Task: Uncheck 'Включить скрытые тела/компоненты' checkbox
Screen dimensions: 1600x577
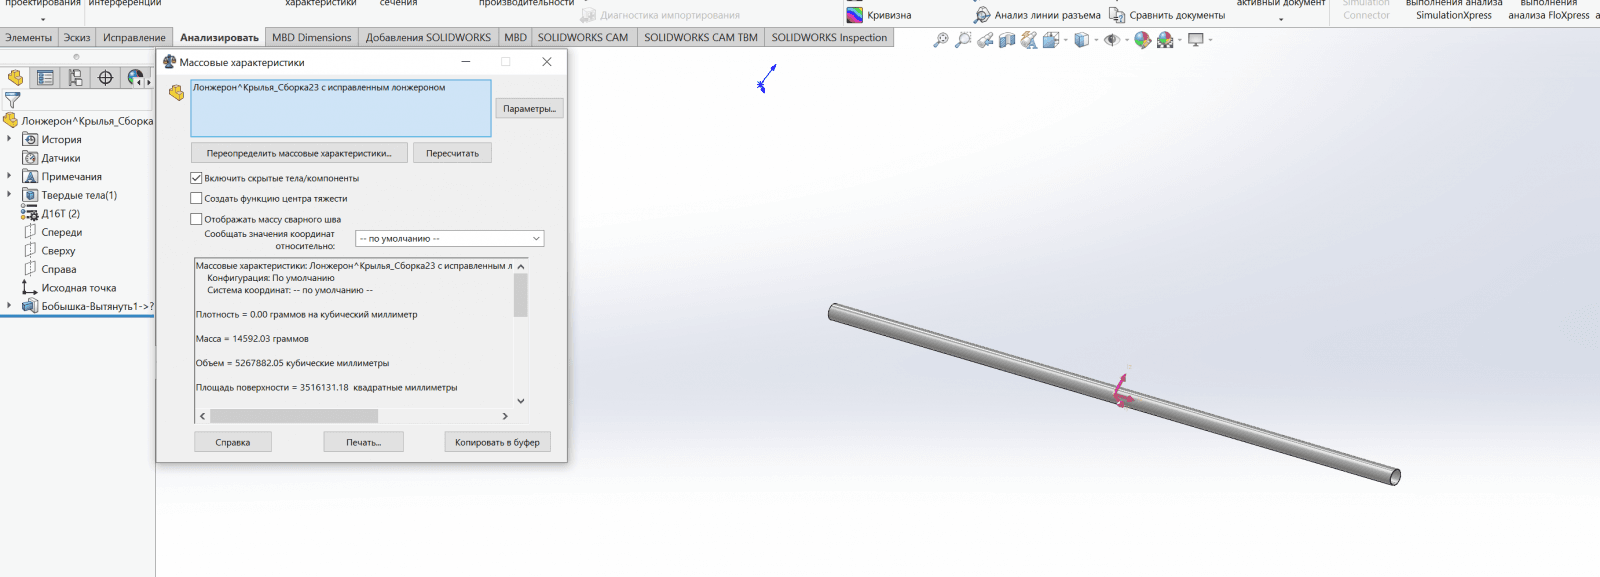Action: 196,178
